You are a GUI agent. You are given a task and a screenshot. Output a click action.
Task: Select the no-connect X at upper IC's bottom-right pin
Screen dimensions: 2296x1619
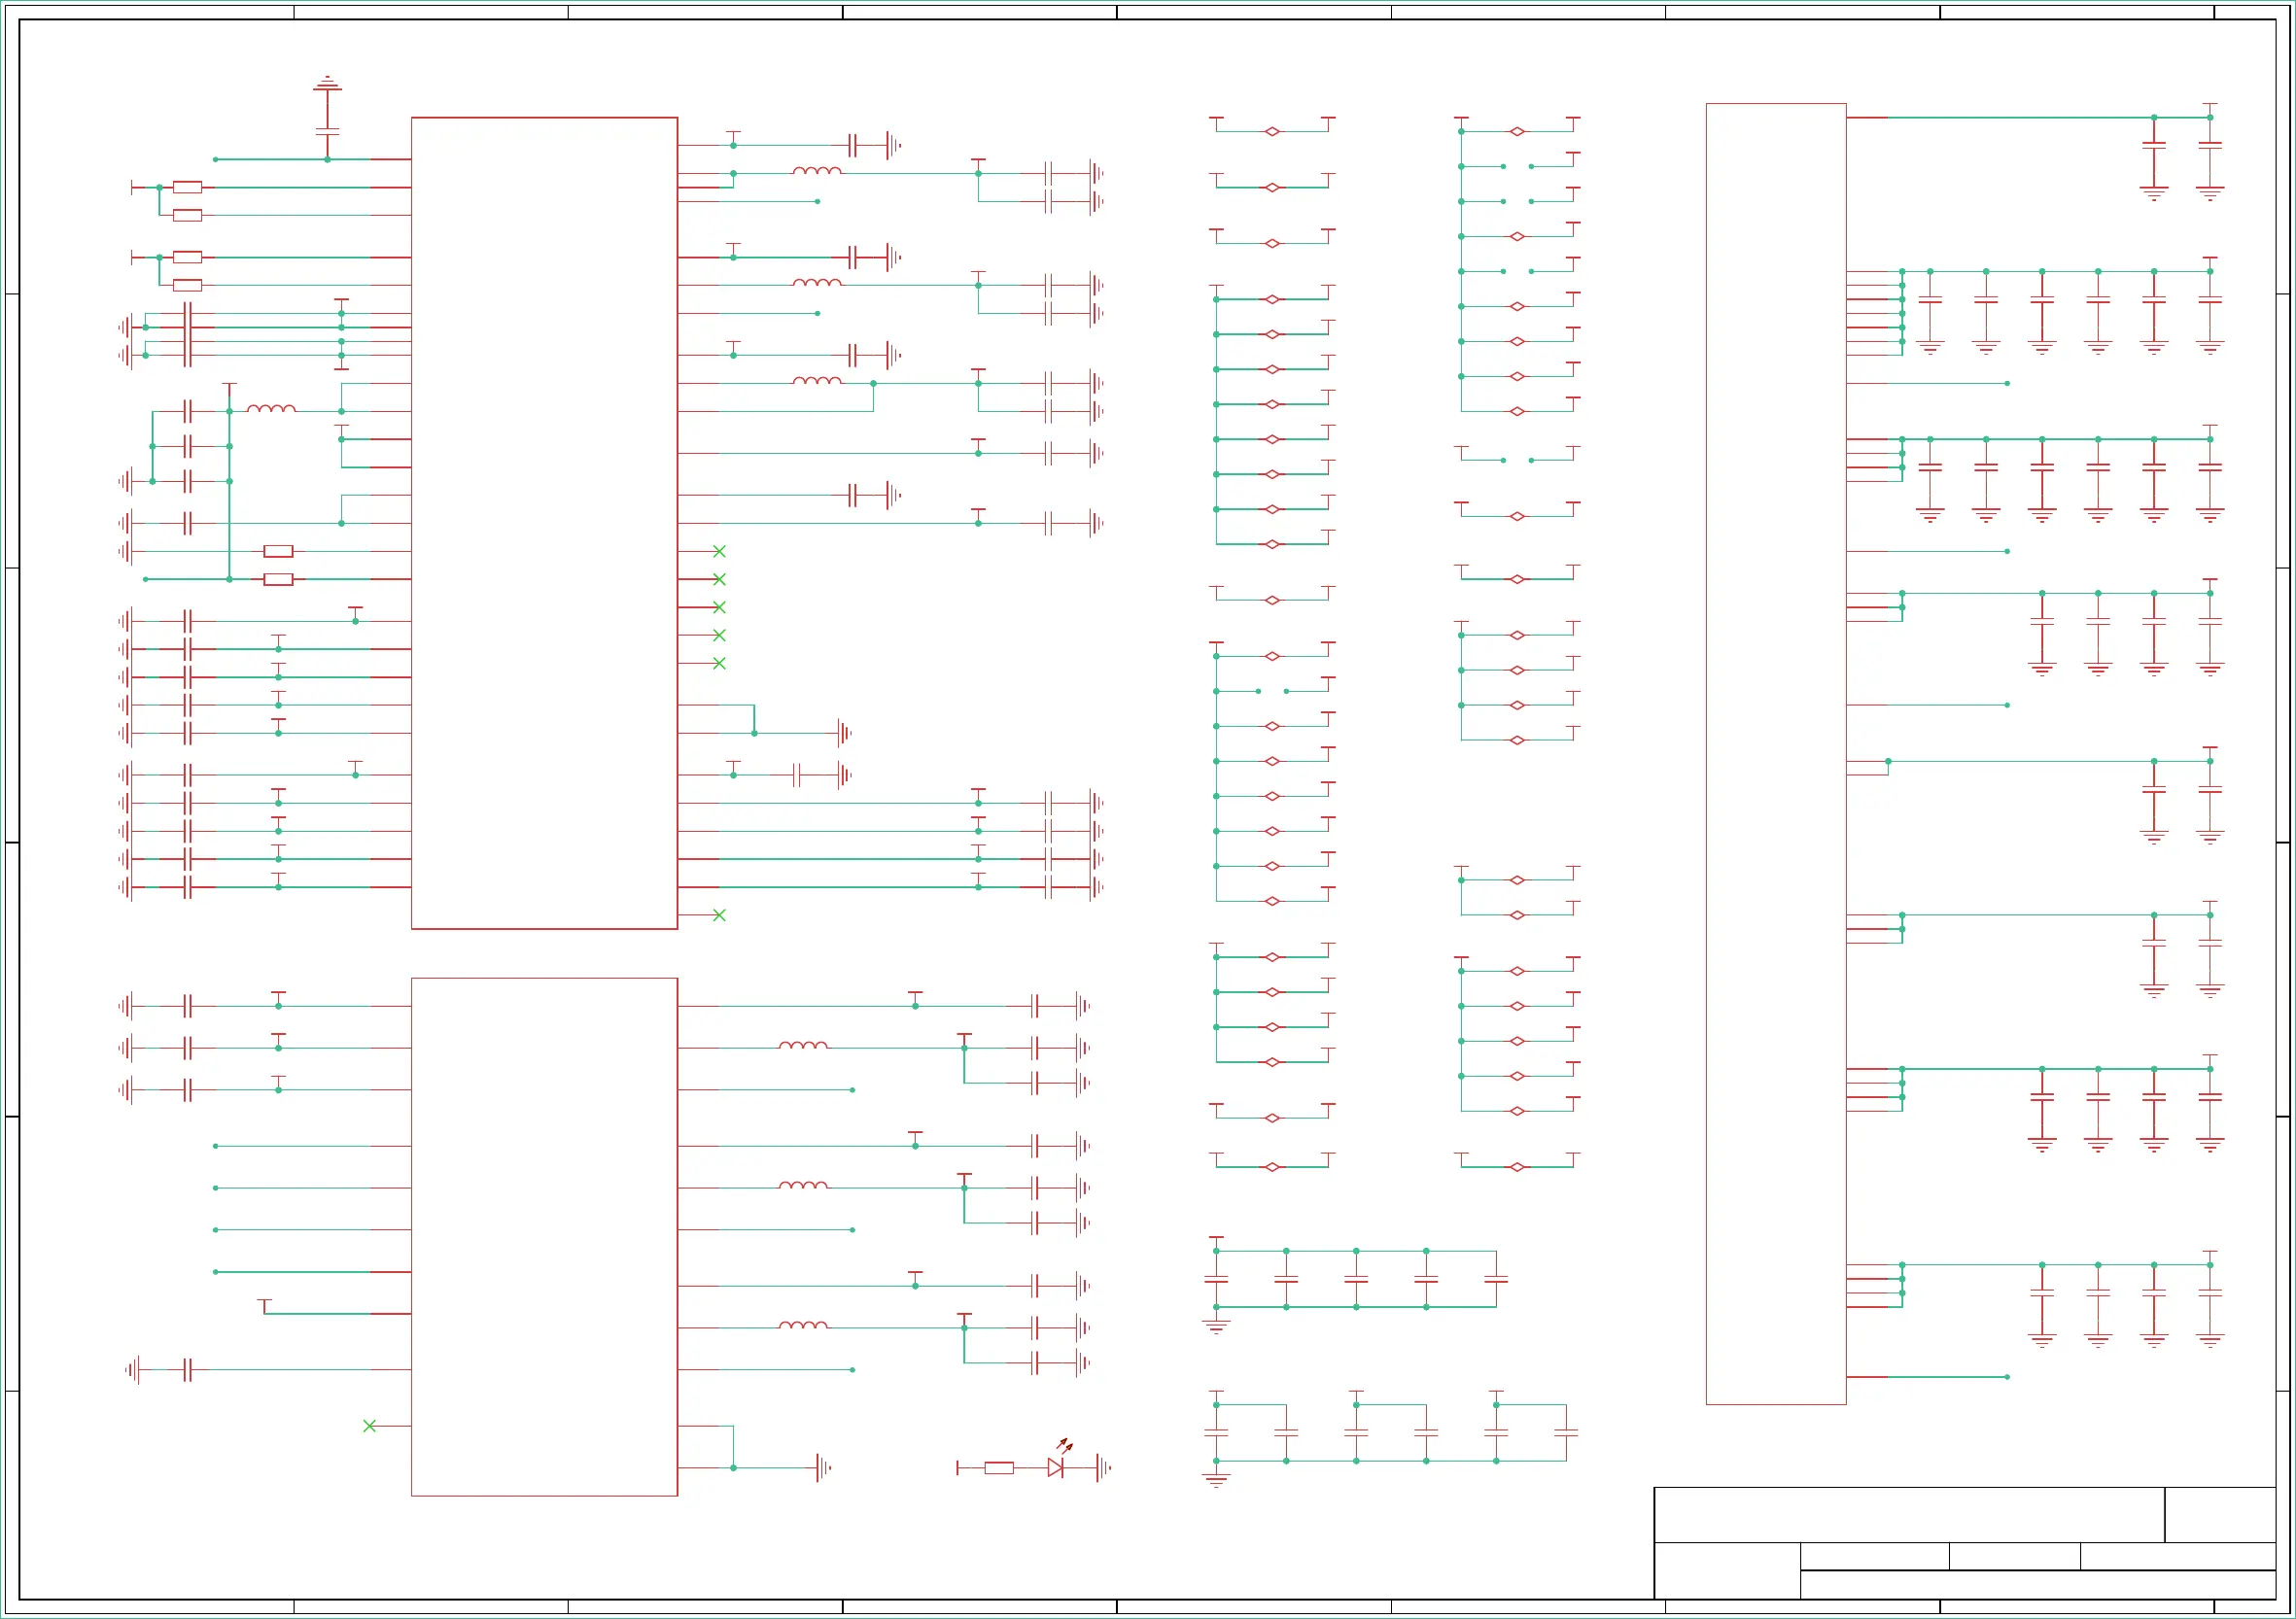719,915
